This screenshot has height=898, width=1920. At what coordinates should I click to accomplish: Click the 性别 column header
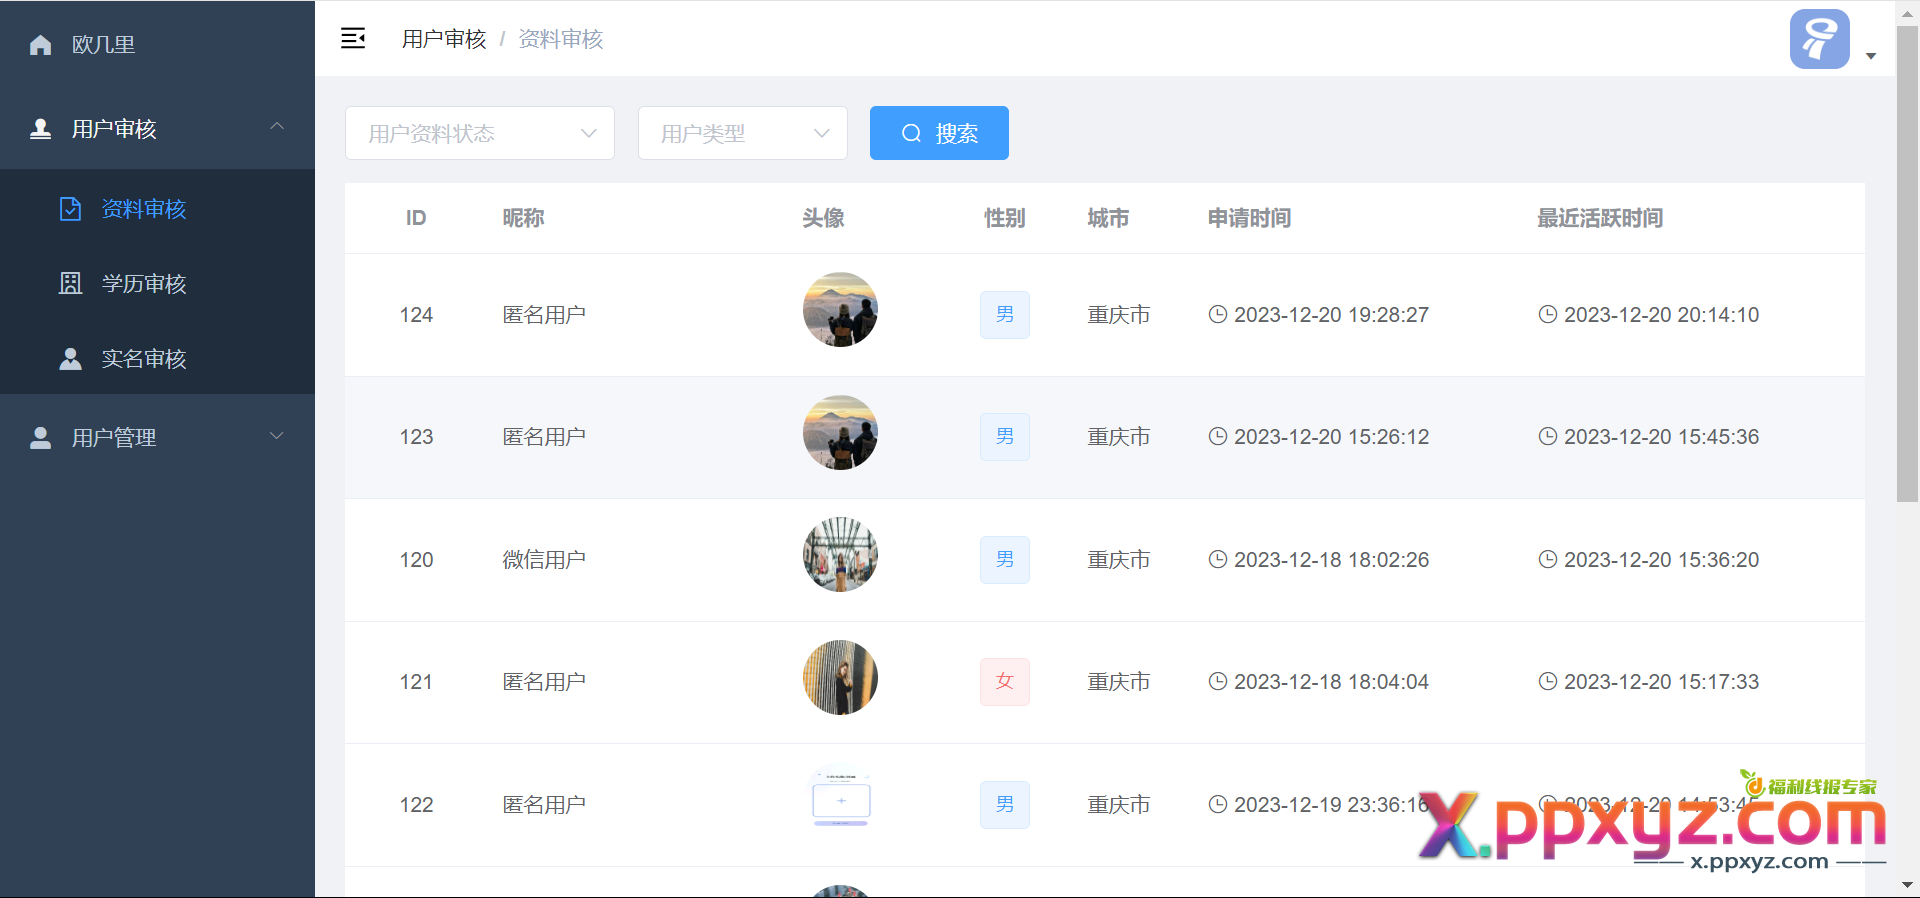click(1005, 218)
